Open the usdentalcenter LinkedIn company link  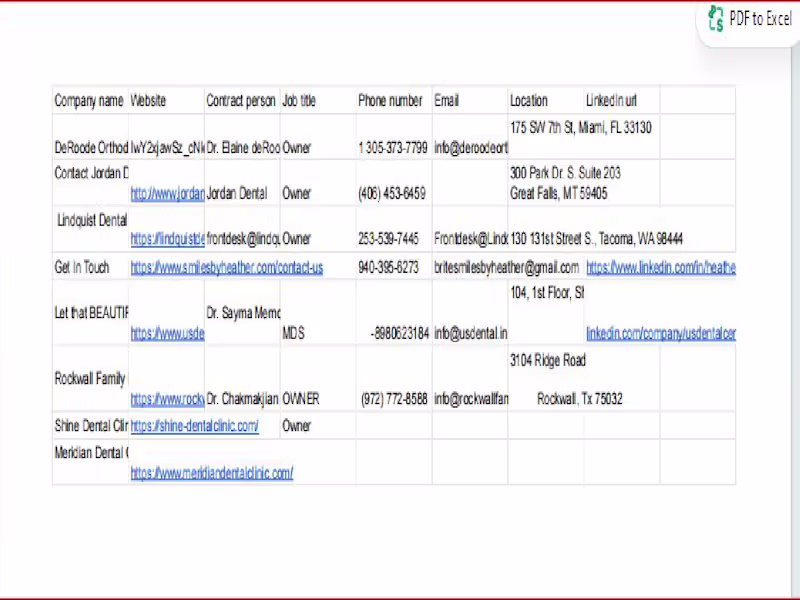tap(661, 334)
